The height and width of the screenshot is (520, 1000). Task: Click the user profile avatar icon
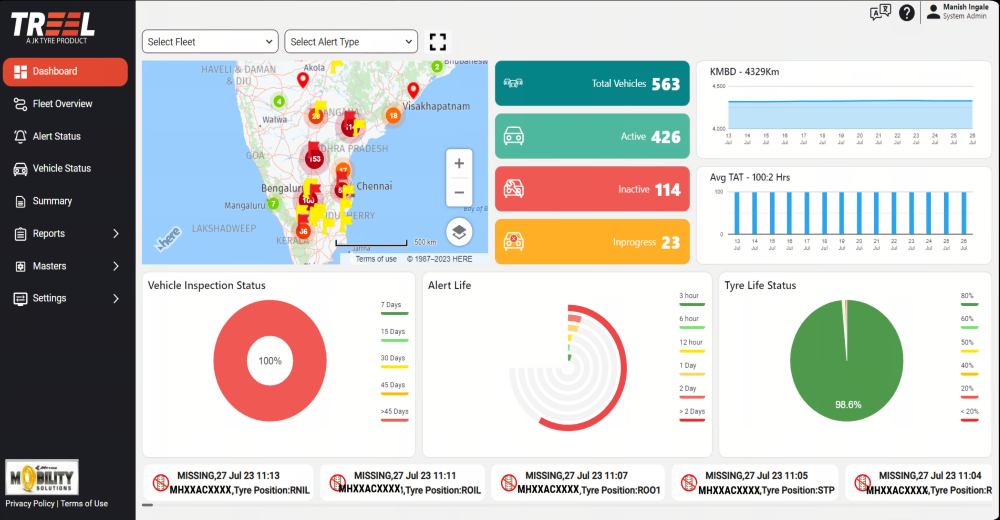933,12
